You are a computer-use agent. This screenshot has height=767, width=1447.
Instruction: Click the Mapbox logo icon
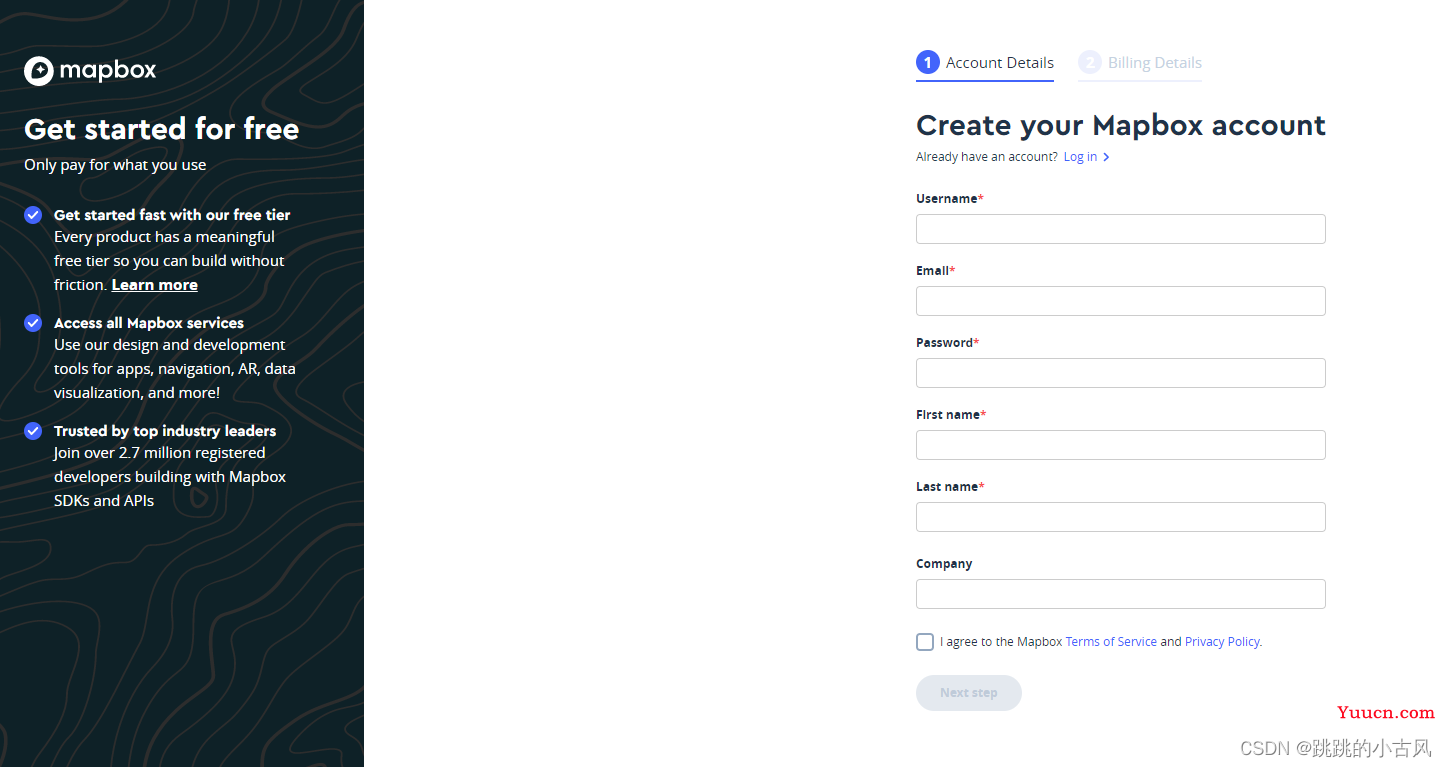click(39, 71)
